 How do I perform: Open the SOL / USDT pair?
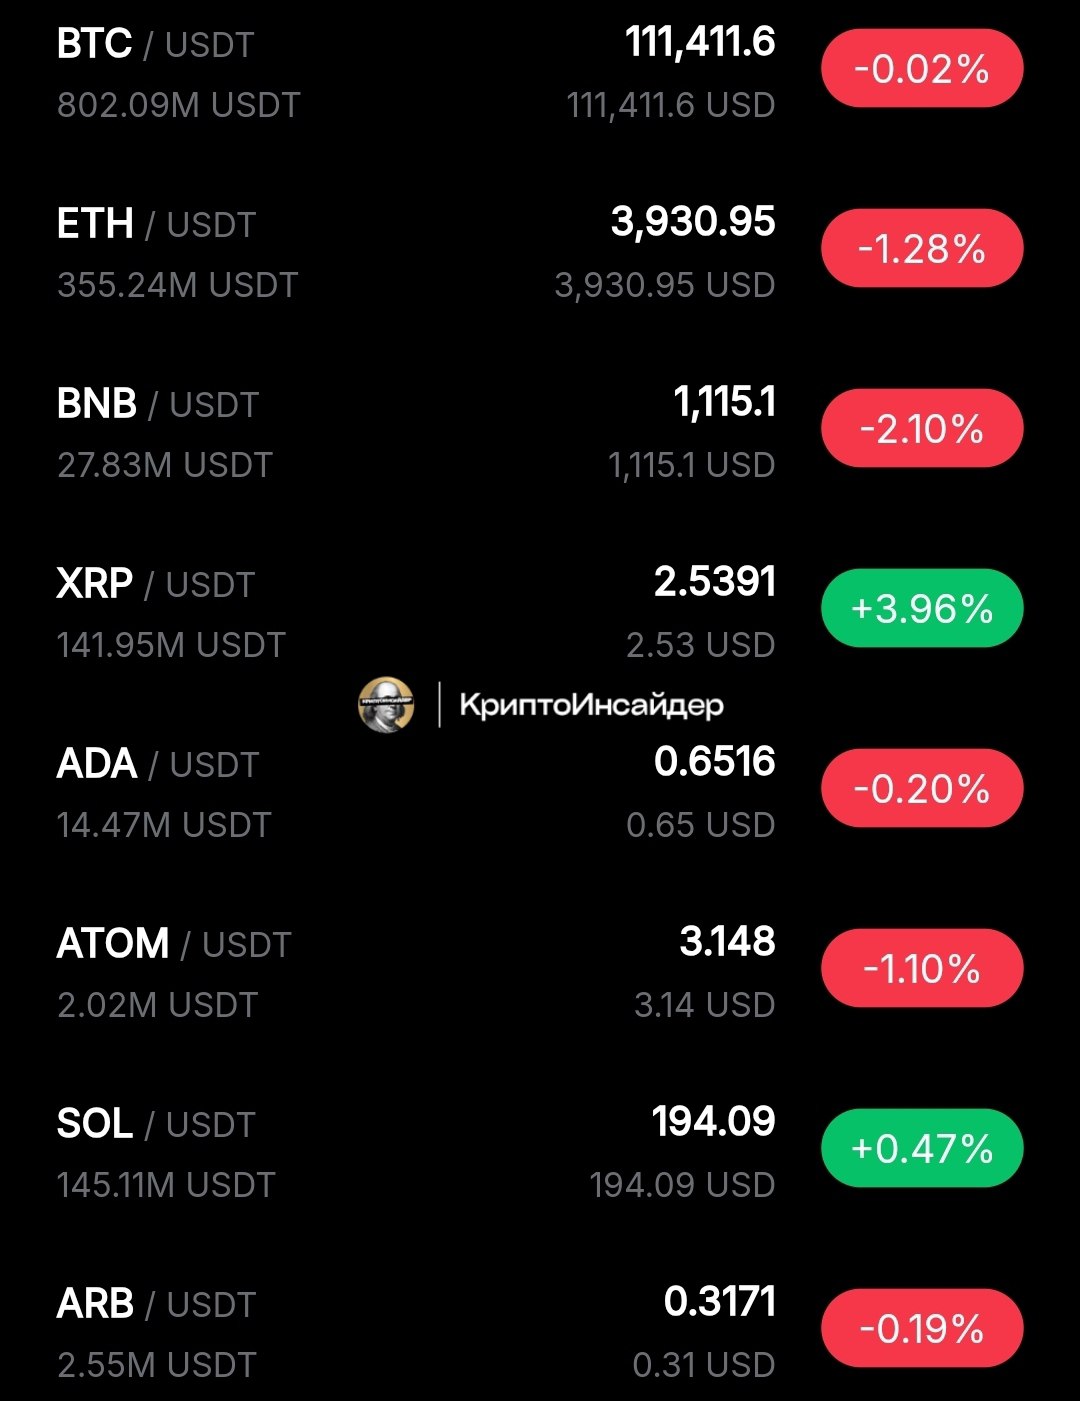click(157, 1125)
